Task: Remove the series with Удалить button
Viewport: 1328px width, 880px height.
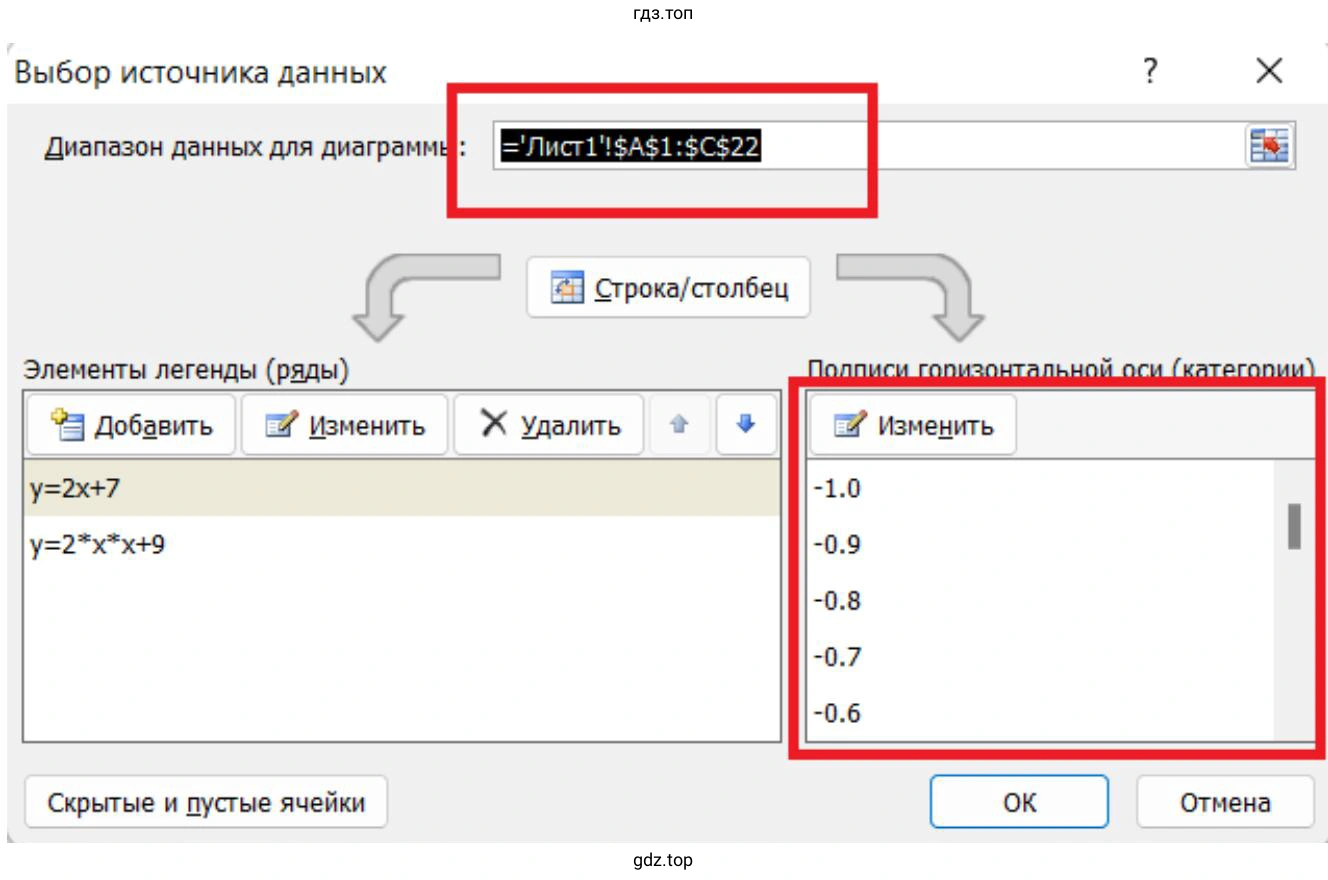Action: (549, 425)
